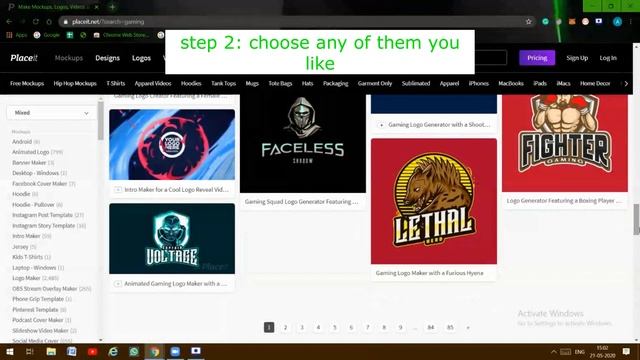Select T-Shirts category

116,83
